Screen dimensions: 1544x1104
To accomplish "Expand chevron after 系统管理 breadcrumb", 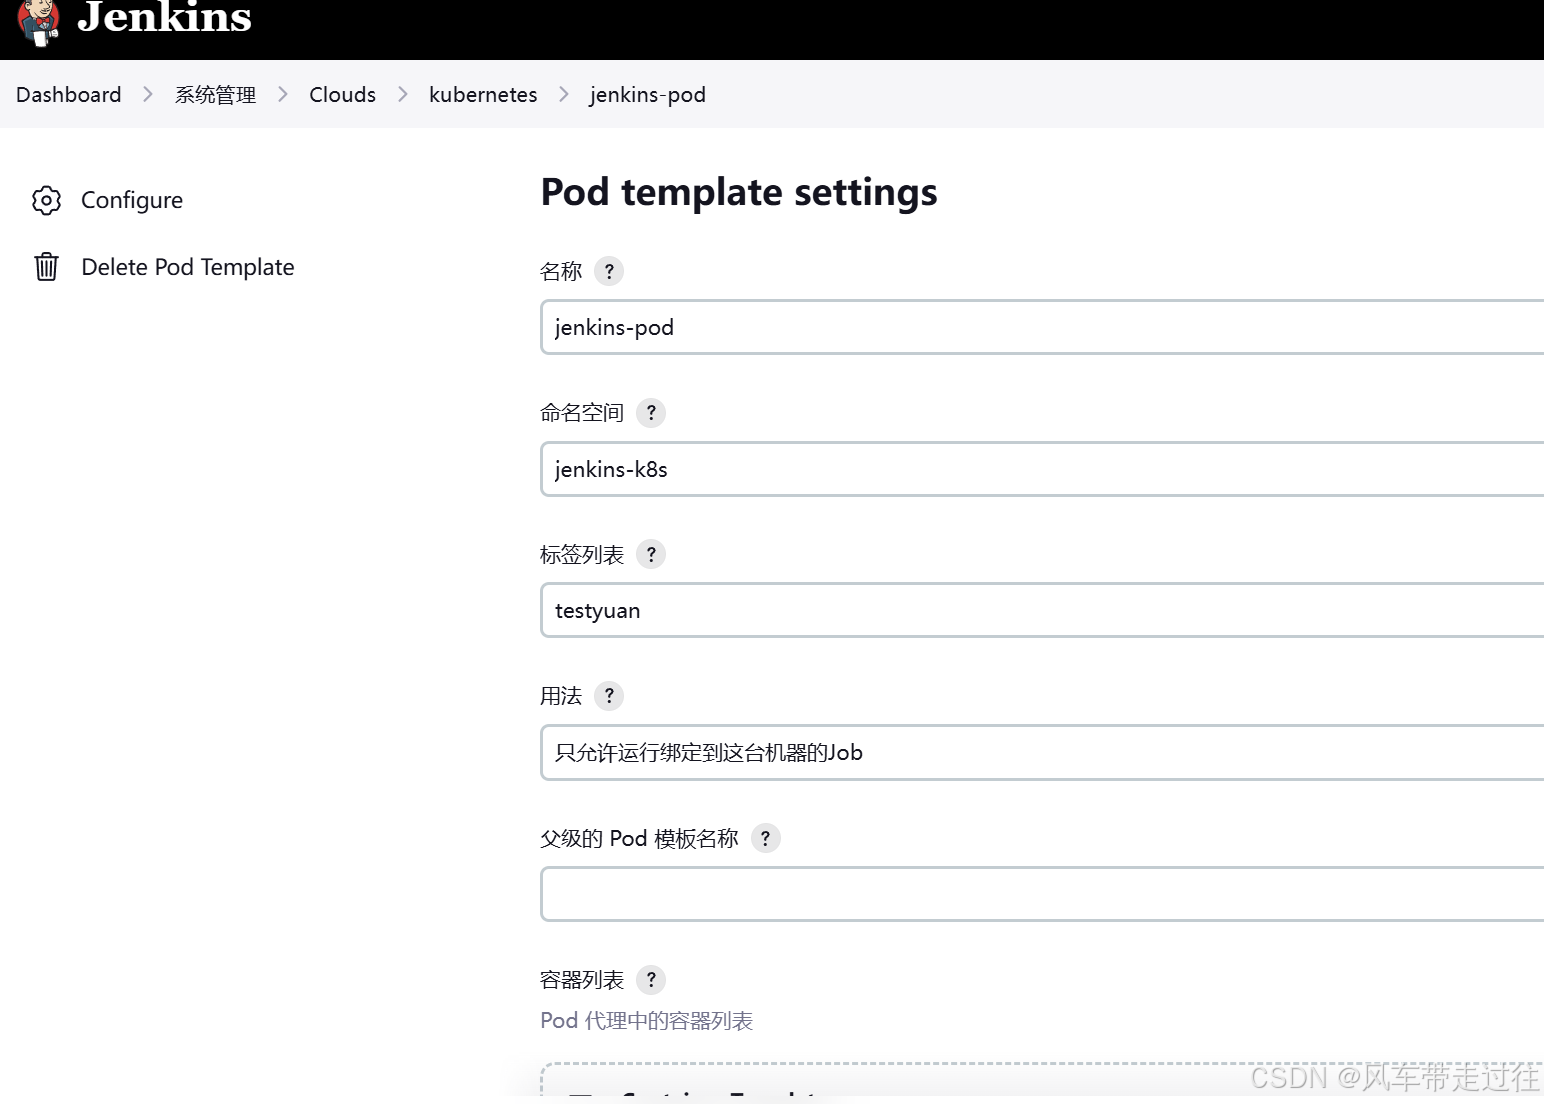I will coord(283,94).
